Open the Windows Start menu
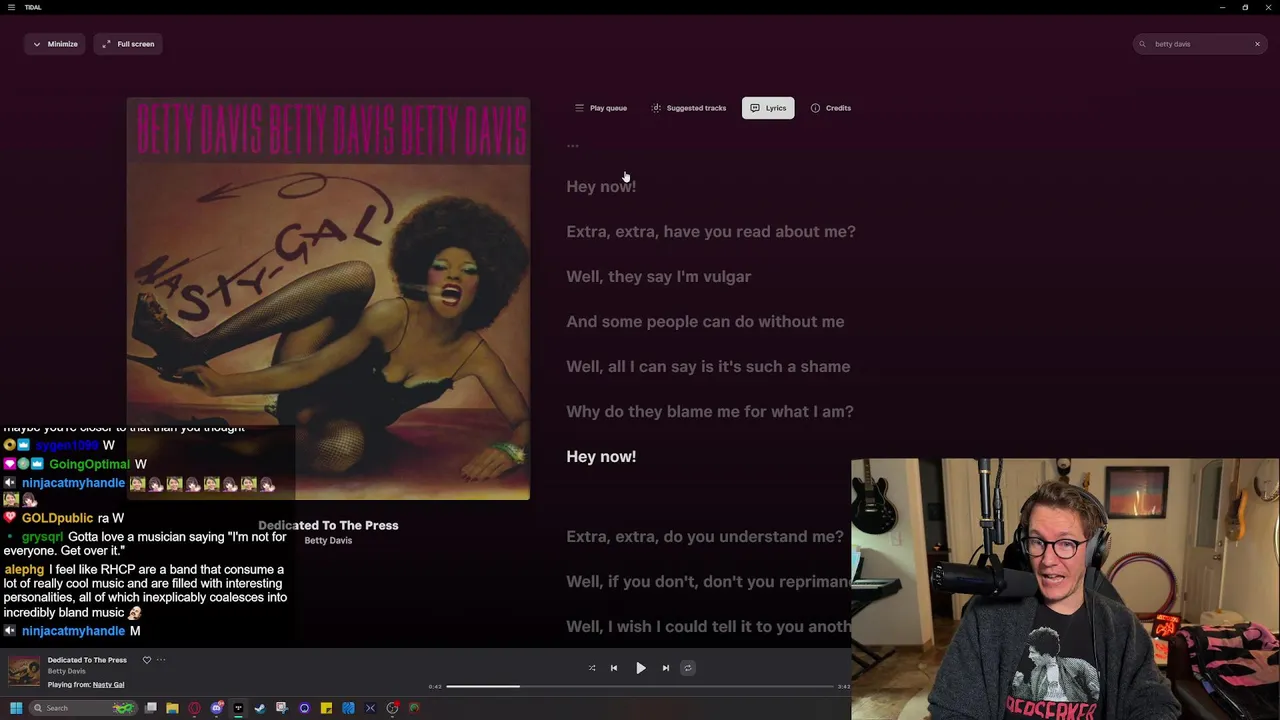The height and width of the screenshot is (720, 1280). click(15, 708)
